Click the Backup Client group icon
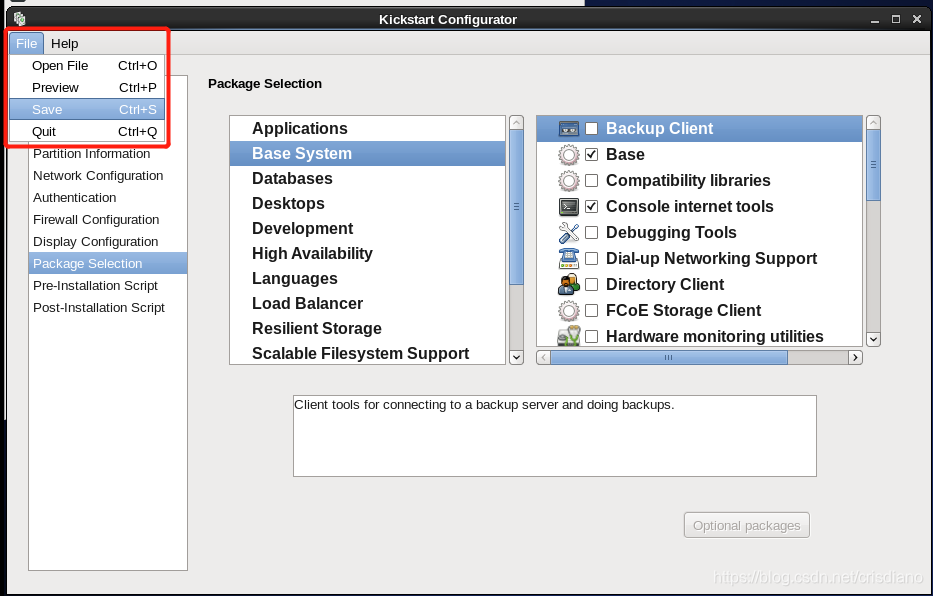933x596 pixels. click(x=568, y=128)
